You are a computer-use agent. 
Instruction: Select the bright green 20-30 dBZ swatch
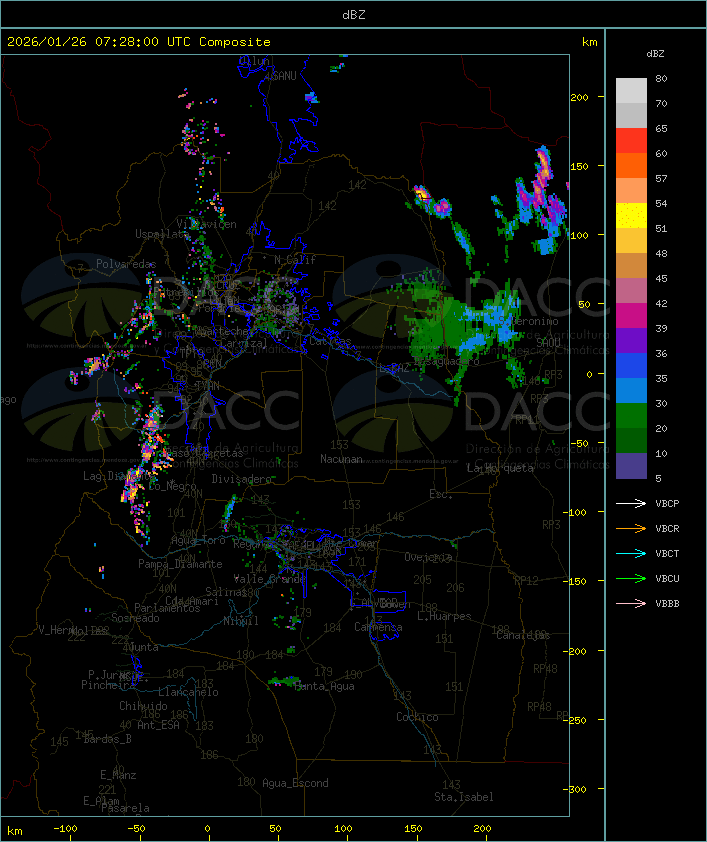[631, 416]
